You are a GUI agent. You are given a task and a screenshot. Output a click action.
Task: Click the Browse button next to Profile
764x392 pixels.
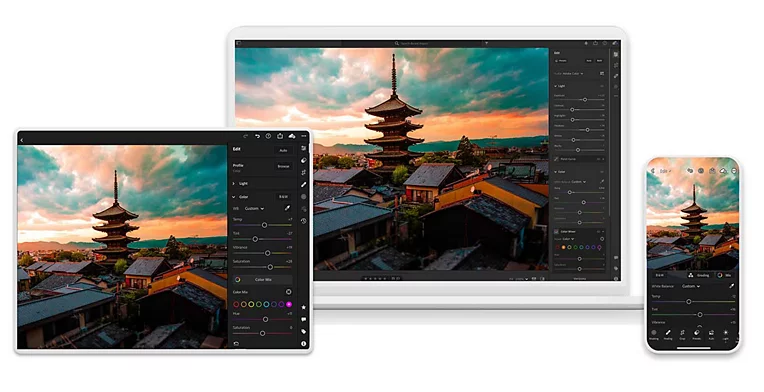[283, 166]
